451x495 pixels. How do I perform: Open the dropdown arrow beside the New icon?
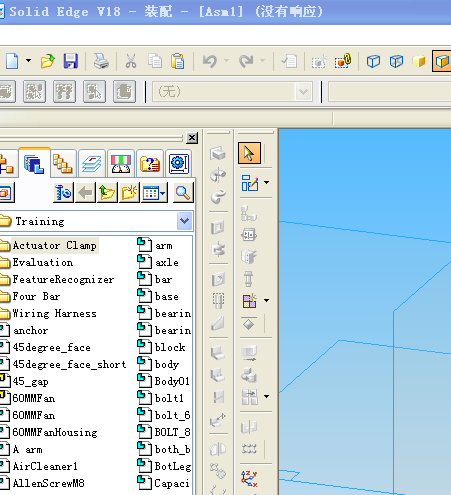[29, 61]
